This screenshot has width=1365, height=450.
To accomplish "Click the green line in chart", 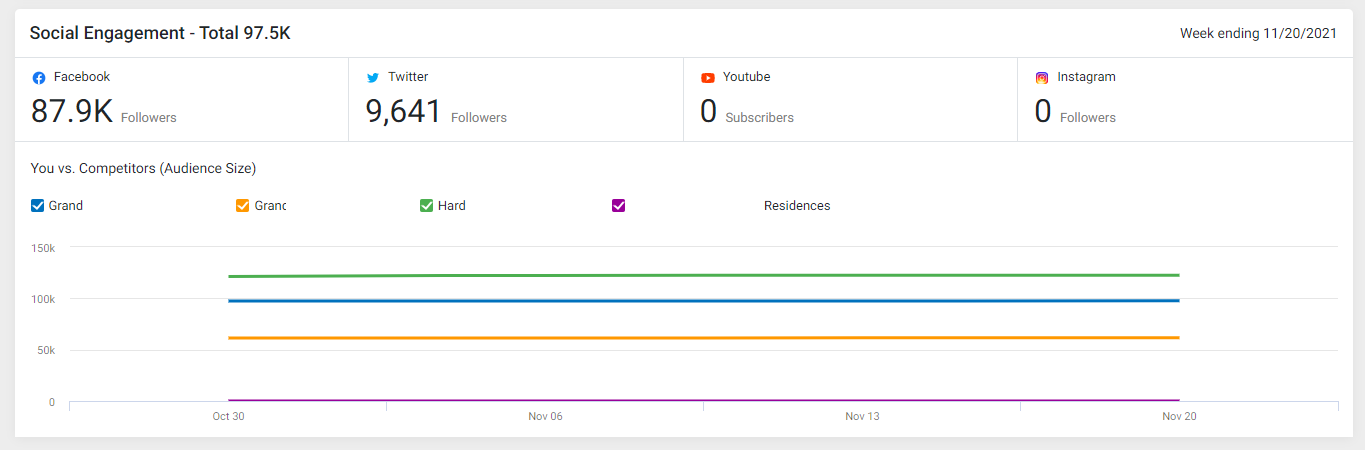I will click(704, 275).
